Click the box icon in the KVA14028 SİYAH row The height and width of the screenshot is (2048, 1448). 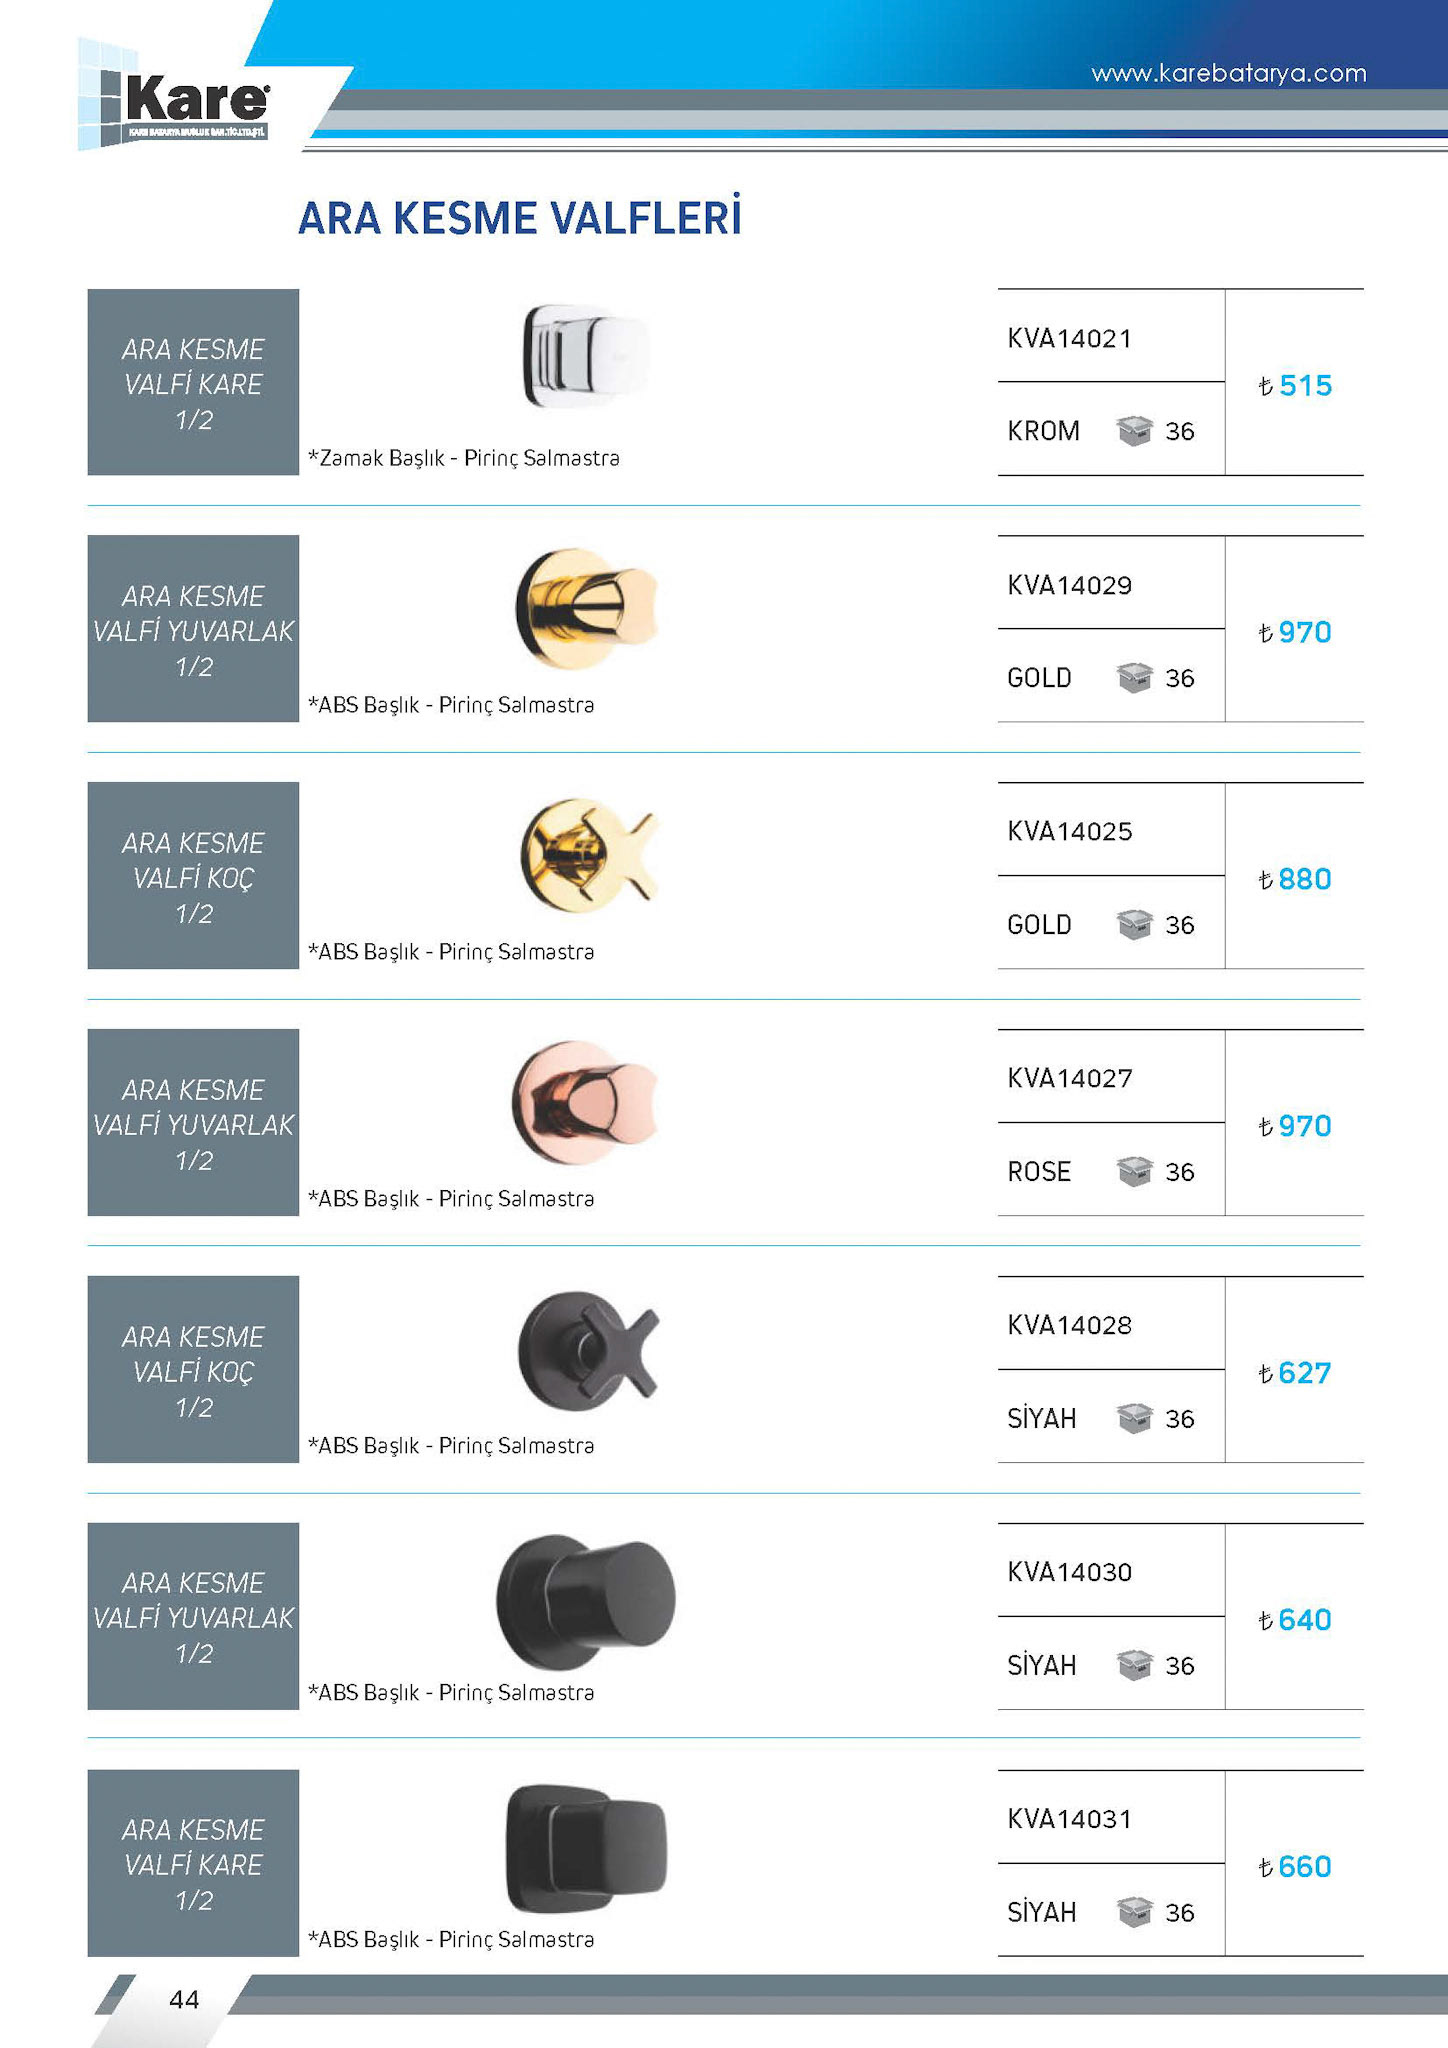click(x=1134, y=1418)
